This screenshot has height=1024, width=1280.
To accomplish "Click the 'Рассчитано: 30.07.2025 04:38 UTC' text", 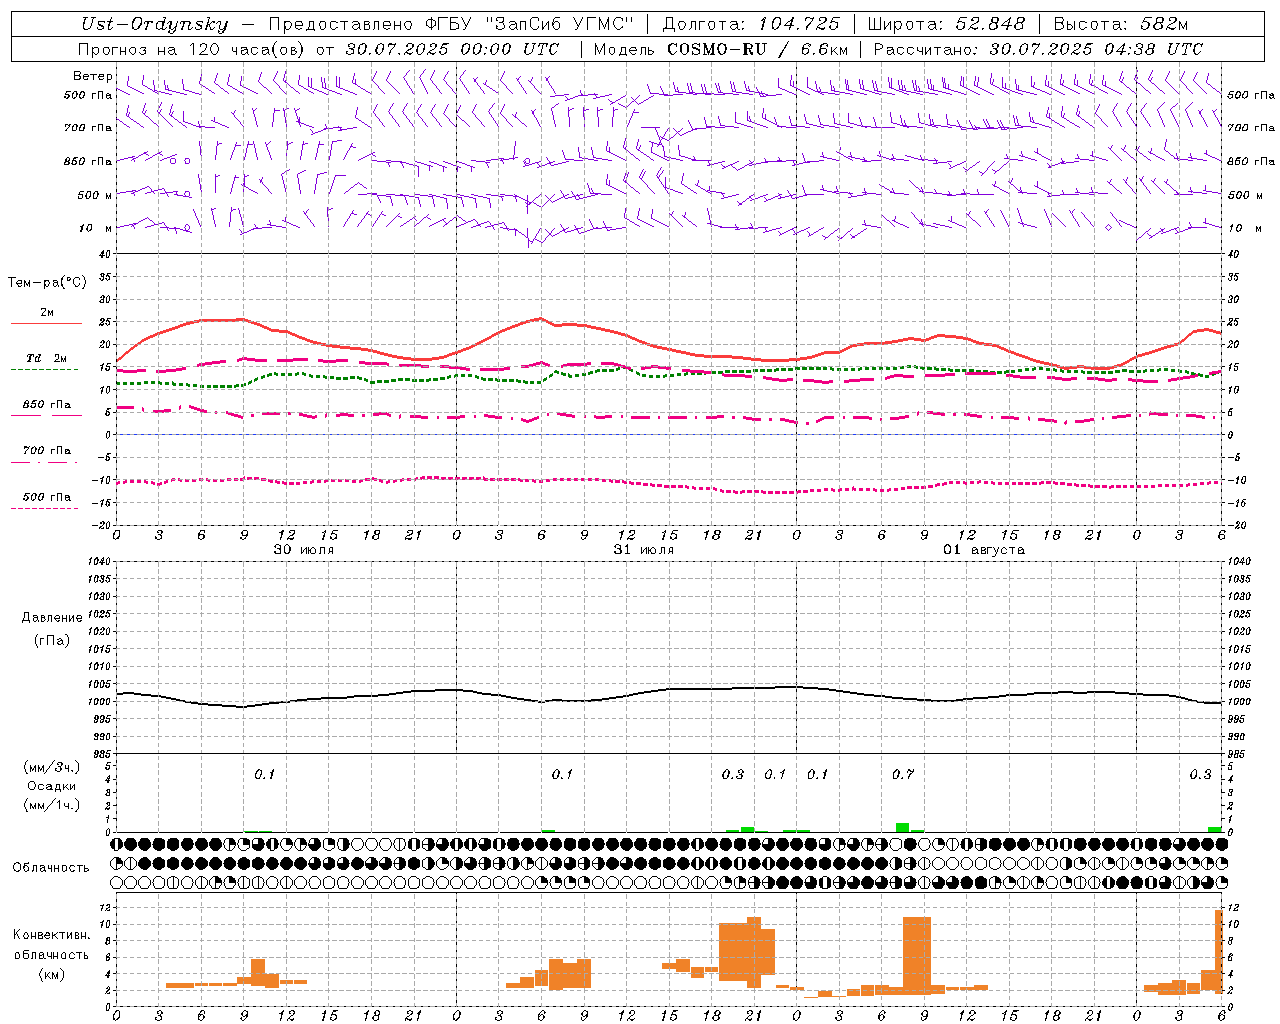I will [1038, 49].
